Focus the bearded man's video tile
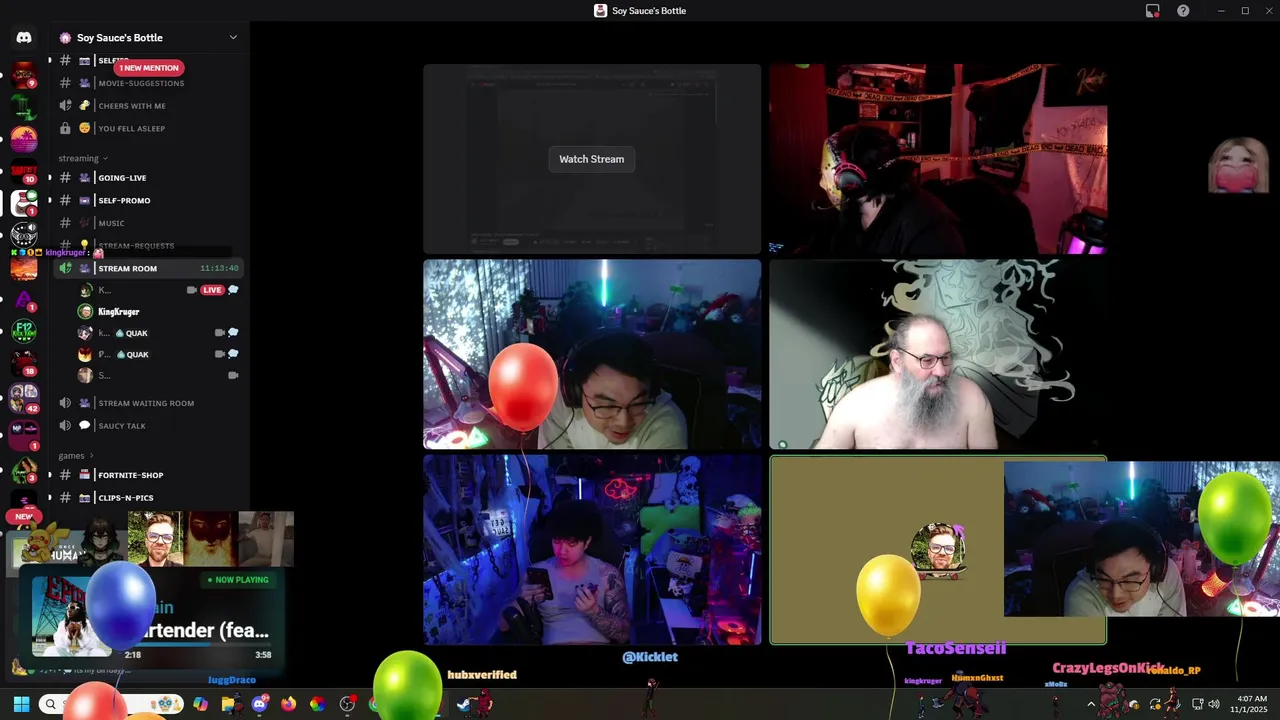Image resolution: width=1280 pixels, height=720 pixels. (938, 354)
